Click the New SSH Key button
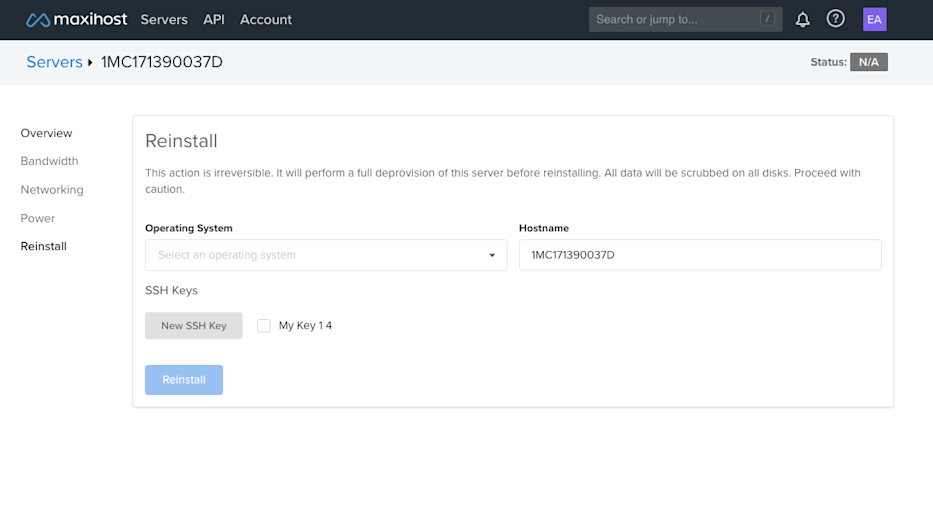The image size is (933, 512). 193,326
